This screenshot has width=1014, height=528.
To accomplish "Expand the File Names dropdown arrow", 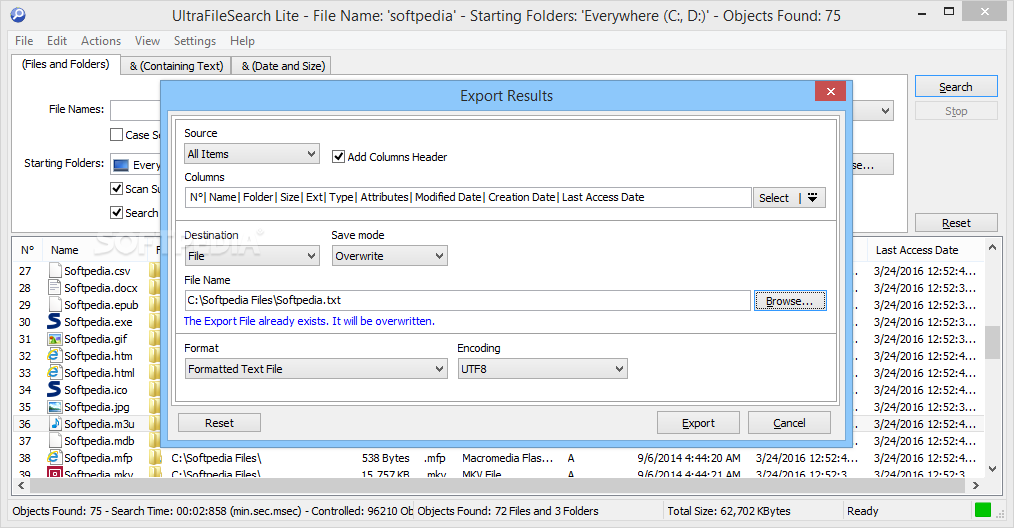I will click(885, 111).
